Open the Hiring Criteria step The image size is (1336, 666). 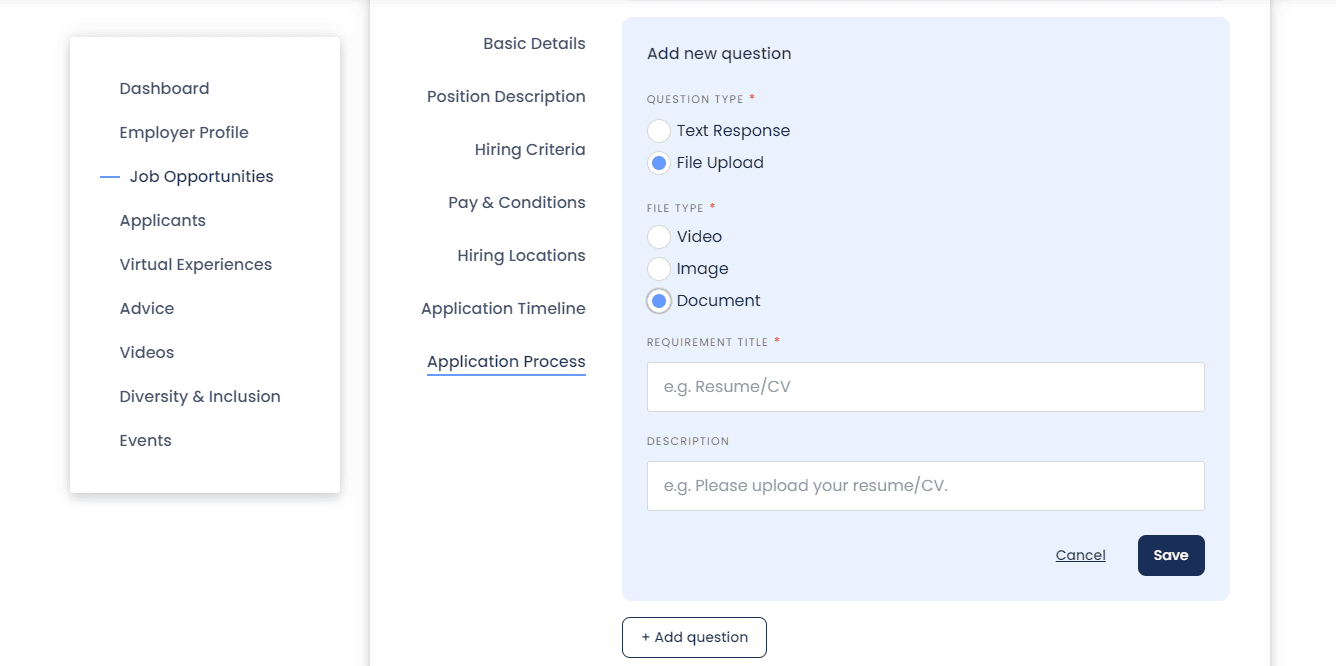[x=530, y=150]
